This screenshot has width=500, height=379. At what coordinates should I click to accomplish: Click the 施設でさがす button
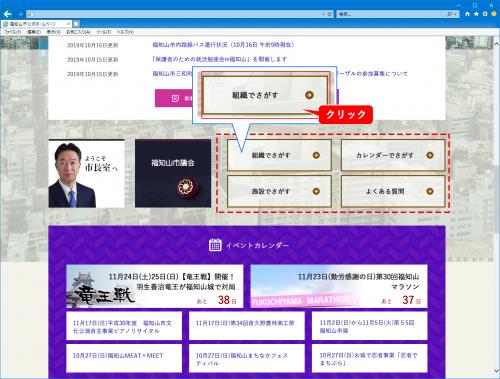(x=279, y=191)
